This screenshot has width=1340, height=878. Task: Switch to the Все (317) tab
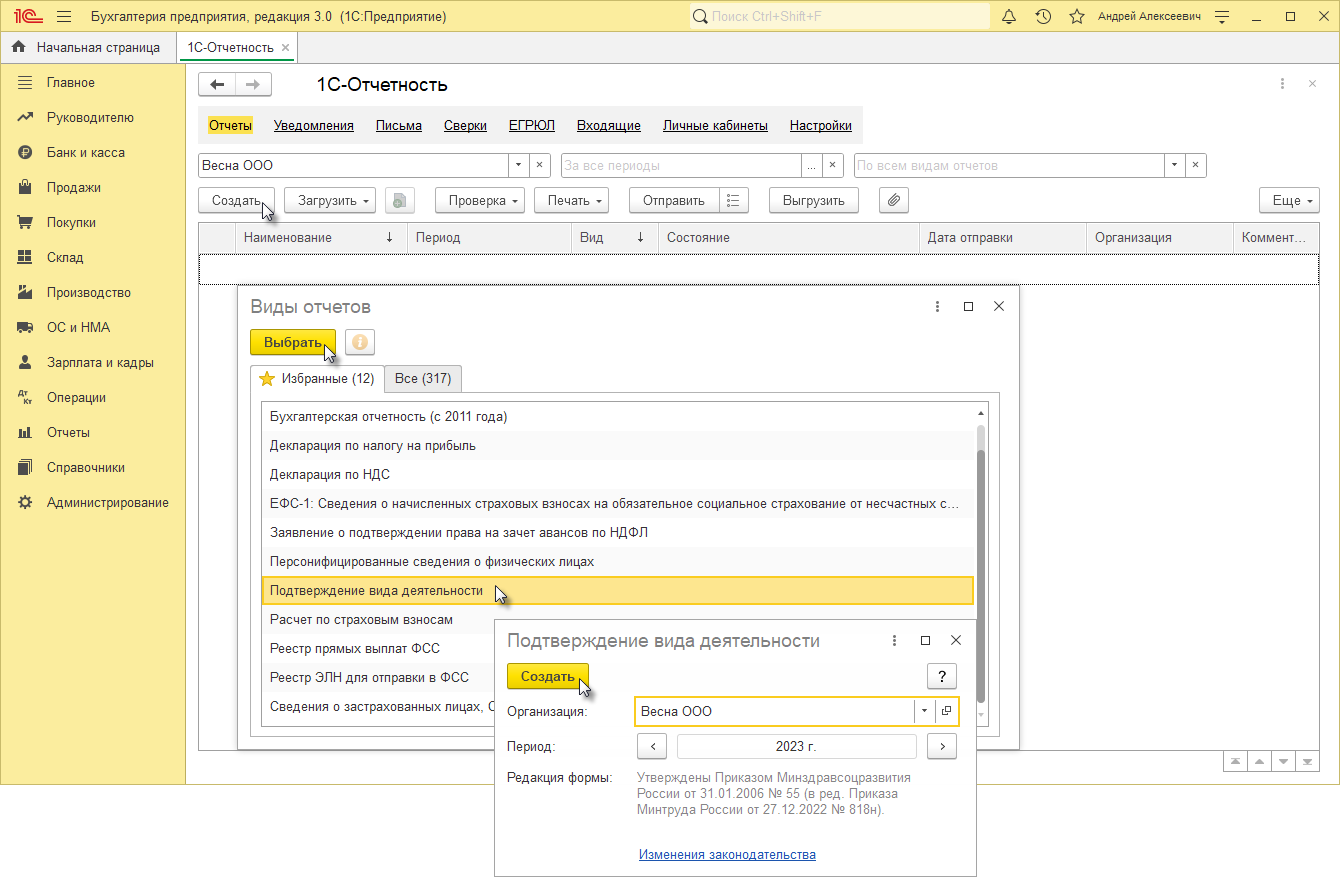[x=423, y=379]
